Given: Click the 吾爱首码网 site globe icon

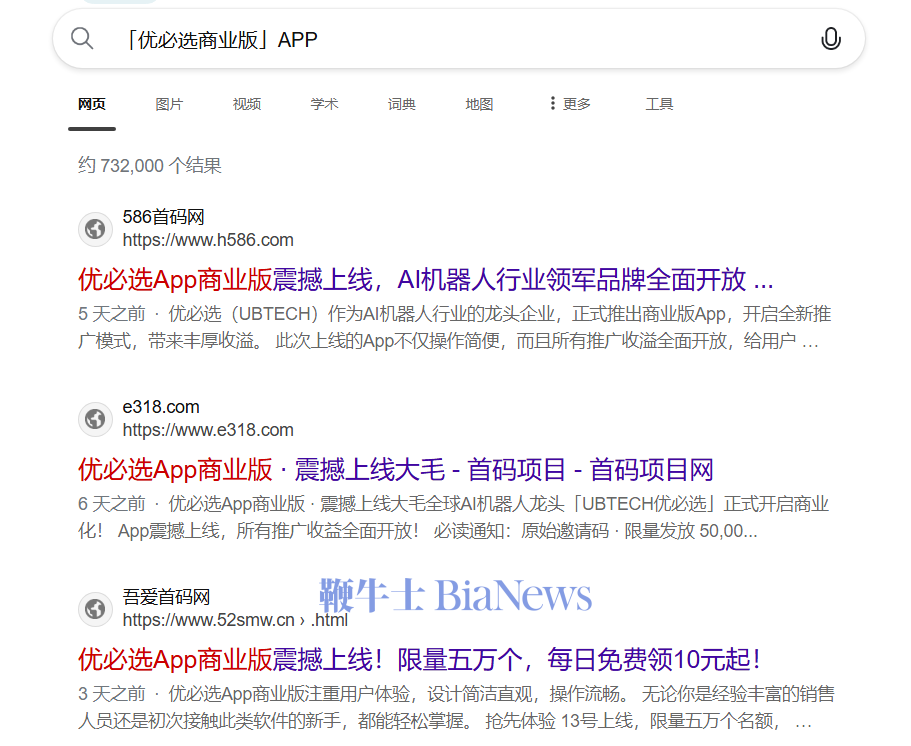Looking at the screenshot, I should pyautogui.click(x=95, y=609).
